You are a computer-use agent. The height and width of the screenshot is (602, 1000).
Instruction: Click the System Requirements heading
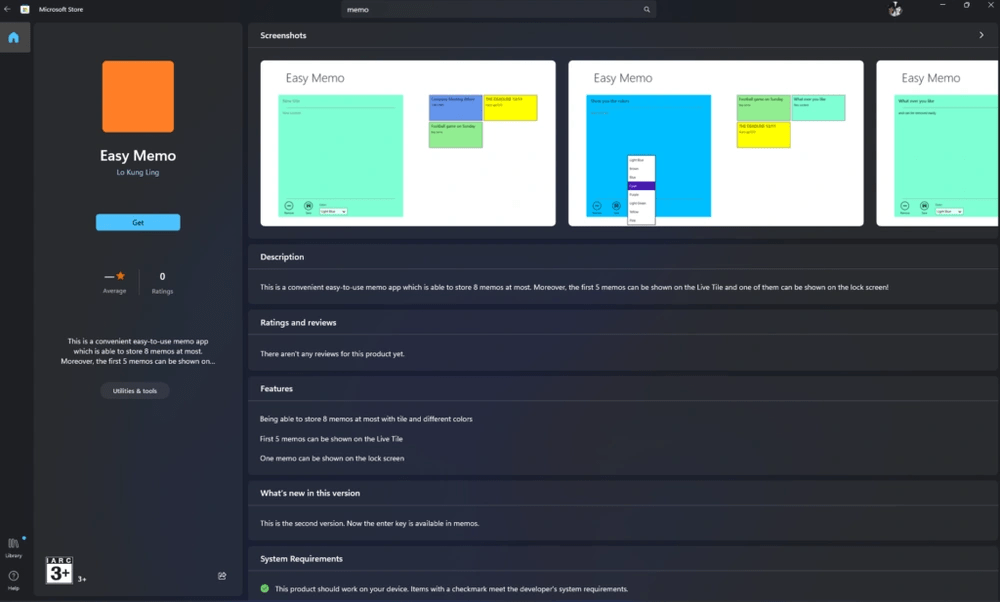click(301, 559)
